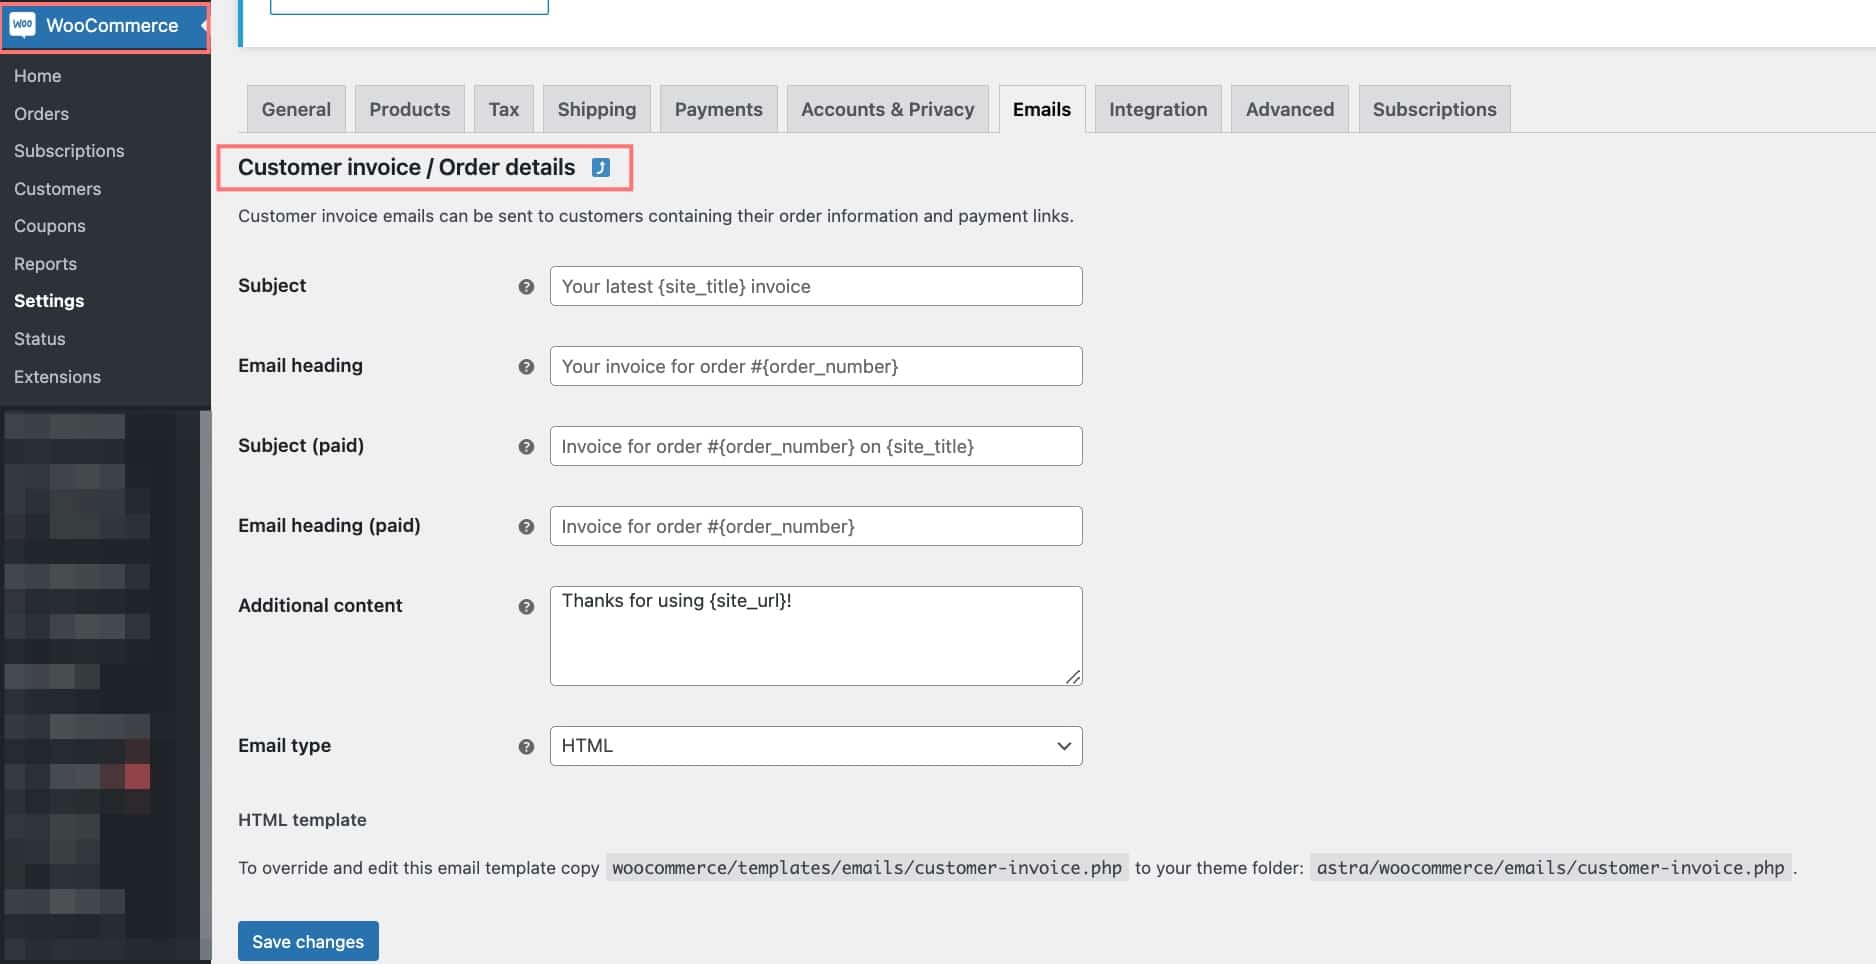
Task: Click the Save changes button
Action: (308, 941)
